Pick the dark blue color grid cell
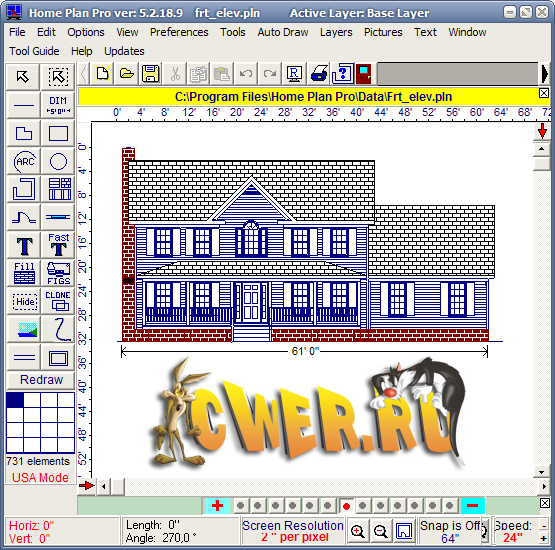The image size is (555, 550). [15, 400]
